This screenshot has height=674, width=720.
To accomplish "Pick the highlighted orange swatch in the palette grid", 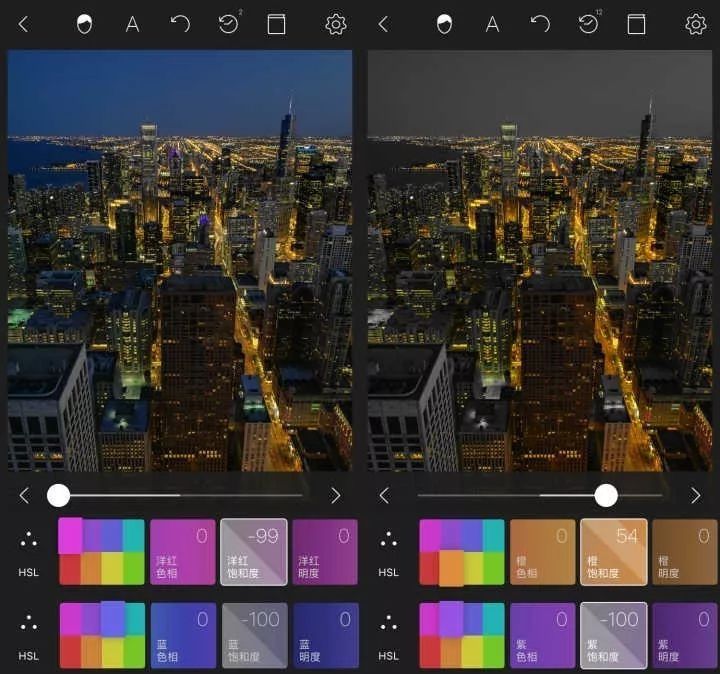I will click(x=451, y=567).
